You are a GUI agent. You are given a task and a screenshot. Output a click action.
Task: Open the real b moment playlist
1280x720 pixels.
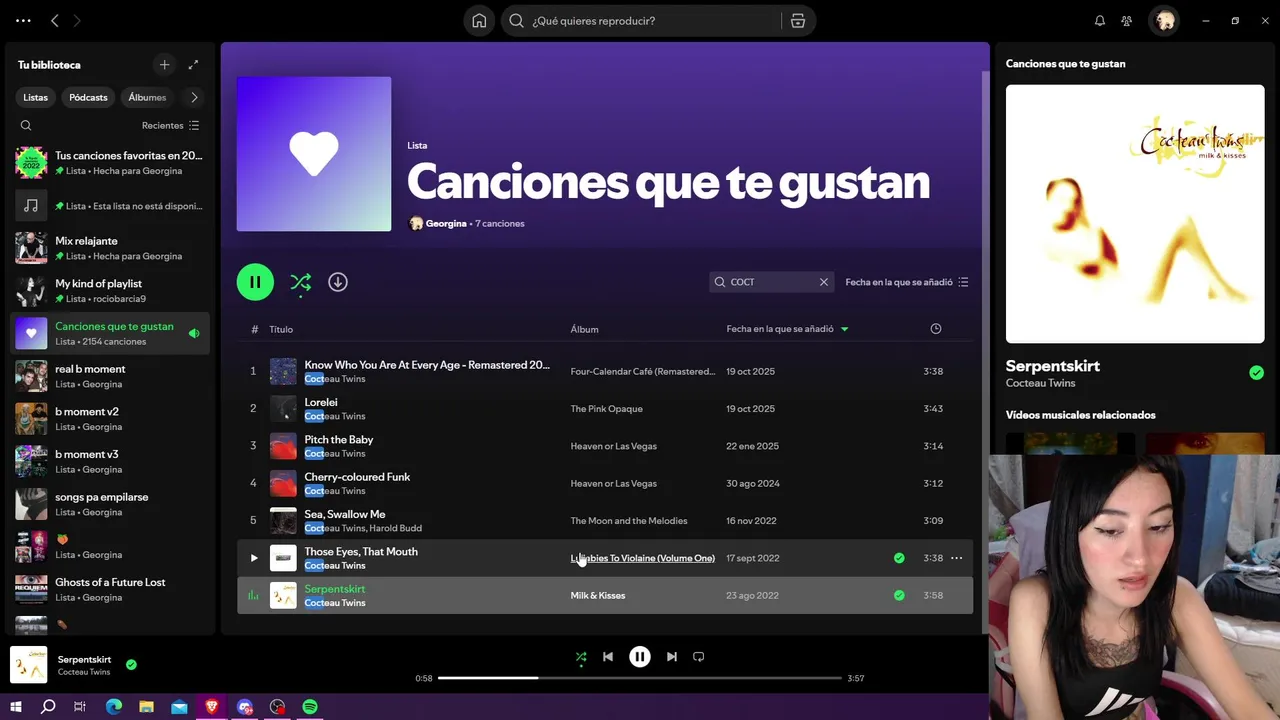110,376
